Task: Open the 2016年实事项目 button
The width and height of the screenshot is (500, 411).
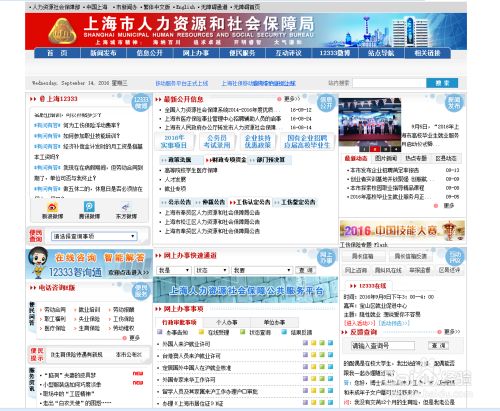Action: (174, 142)
